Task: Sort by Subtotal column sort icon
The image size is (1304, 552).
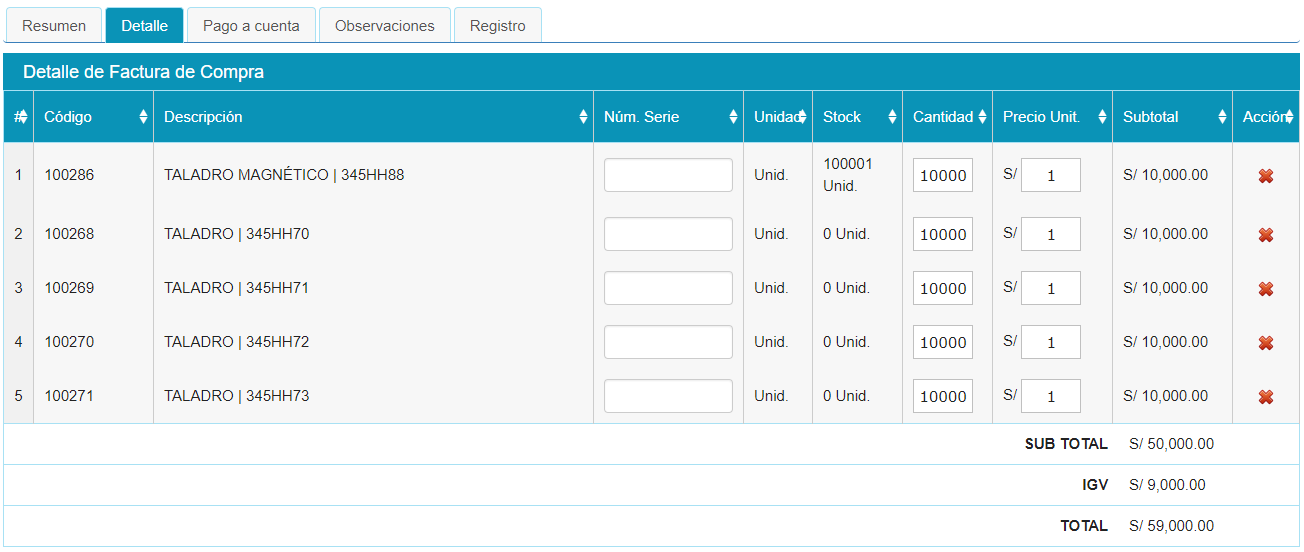Action: click(x=1222, y=117)
